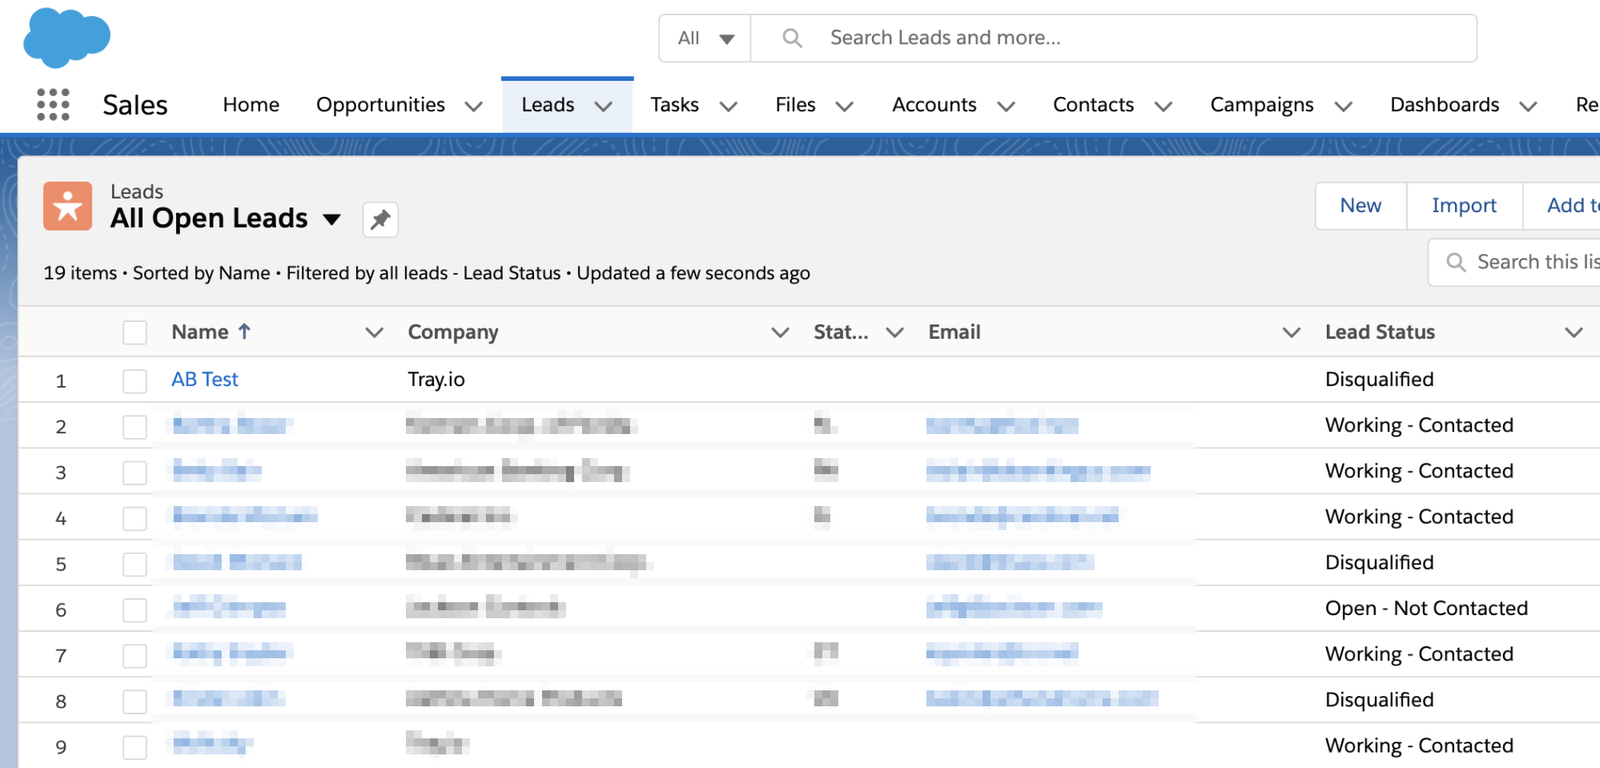Expand the Dashboards tab menu chevron
The image size is (1600, 768).
[x=1528, y=106]
